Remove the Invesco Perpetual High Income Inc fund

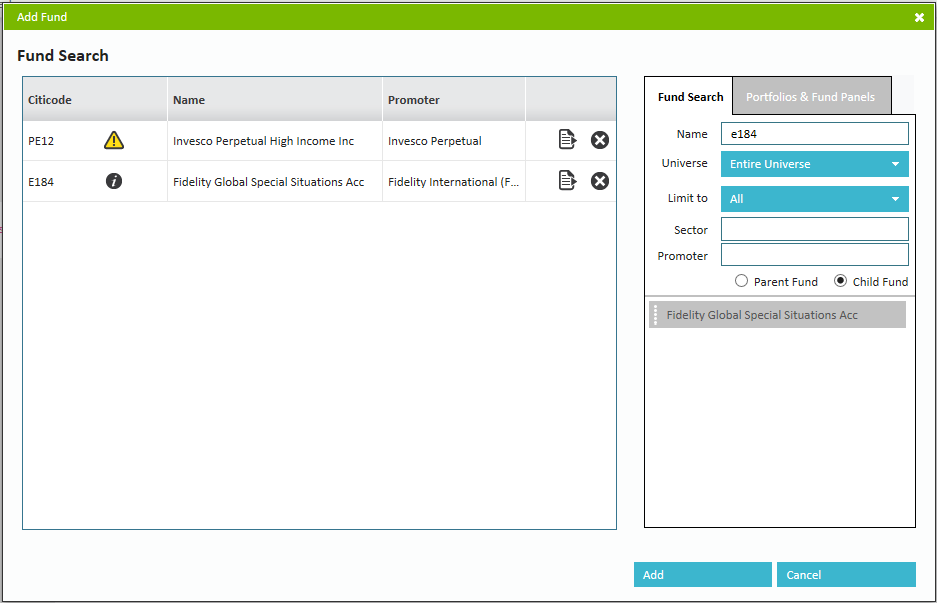(x=599, y=140)
